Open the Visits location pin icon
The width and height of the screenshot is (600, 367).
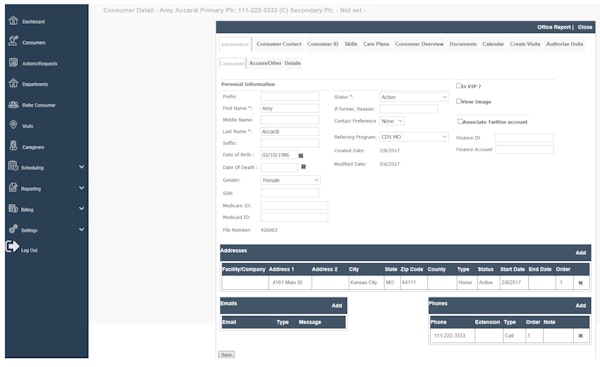click(13, 125)
